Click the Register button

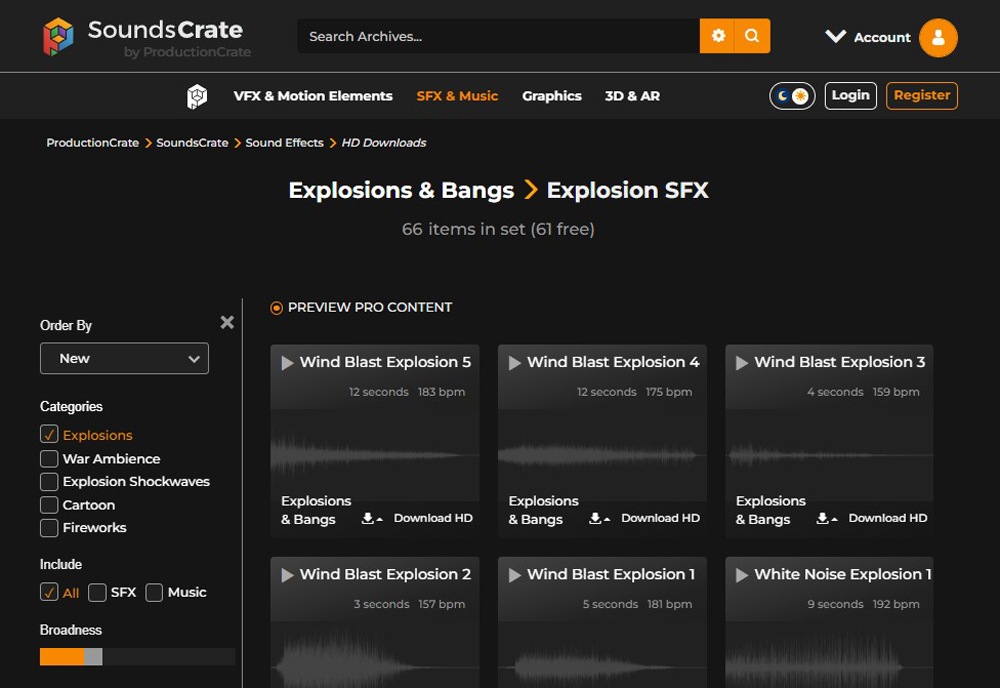pos(921,95)
